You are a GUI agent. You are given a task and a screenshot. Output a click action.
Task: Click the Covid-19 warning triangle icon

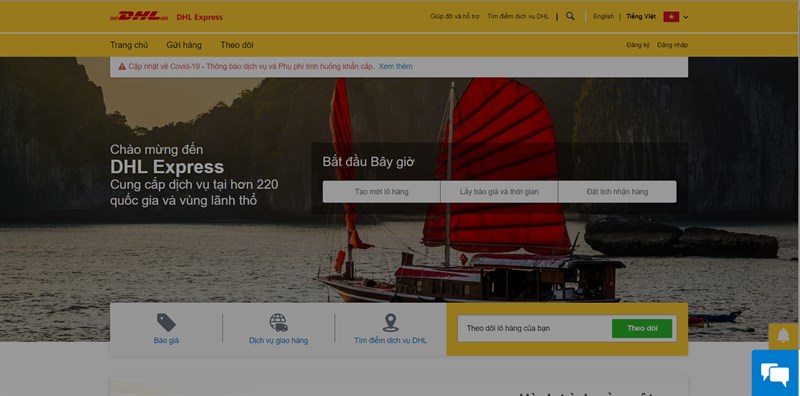[x=122, y=66]
